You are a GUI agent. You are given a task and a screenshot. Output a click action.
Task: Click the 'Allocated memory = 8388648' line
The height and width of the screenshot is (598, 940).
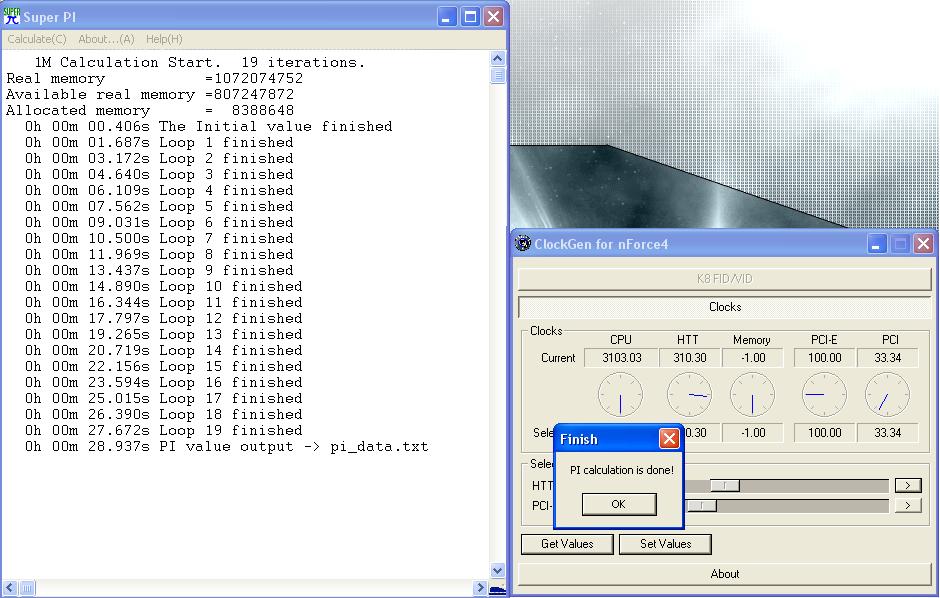[150, 111]
